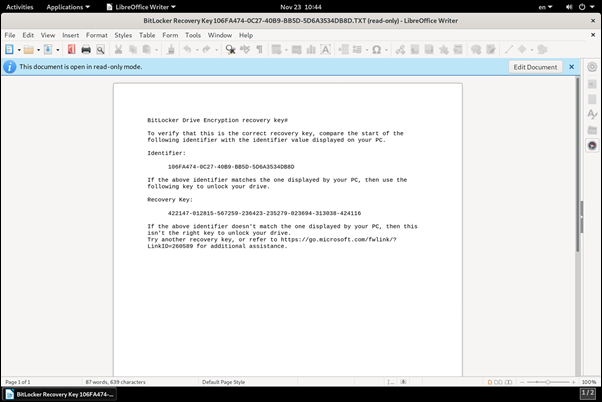Screen dimensions: 602x402
Task: Click the Insert Field icon
Action: [357, 50]
